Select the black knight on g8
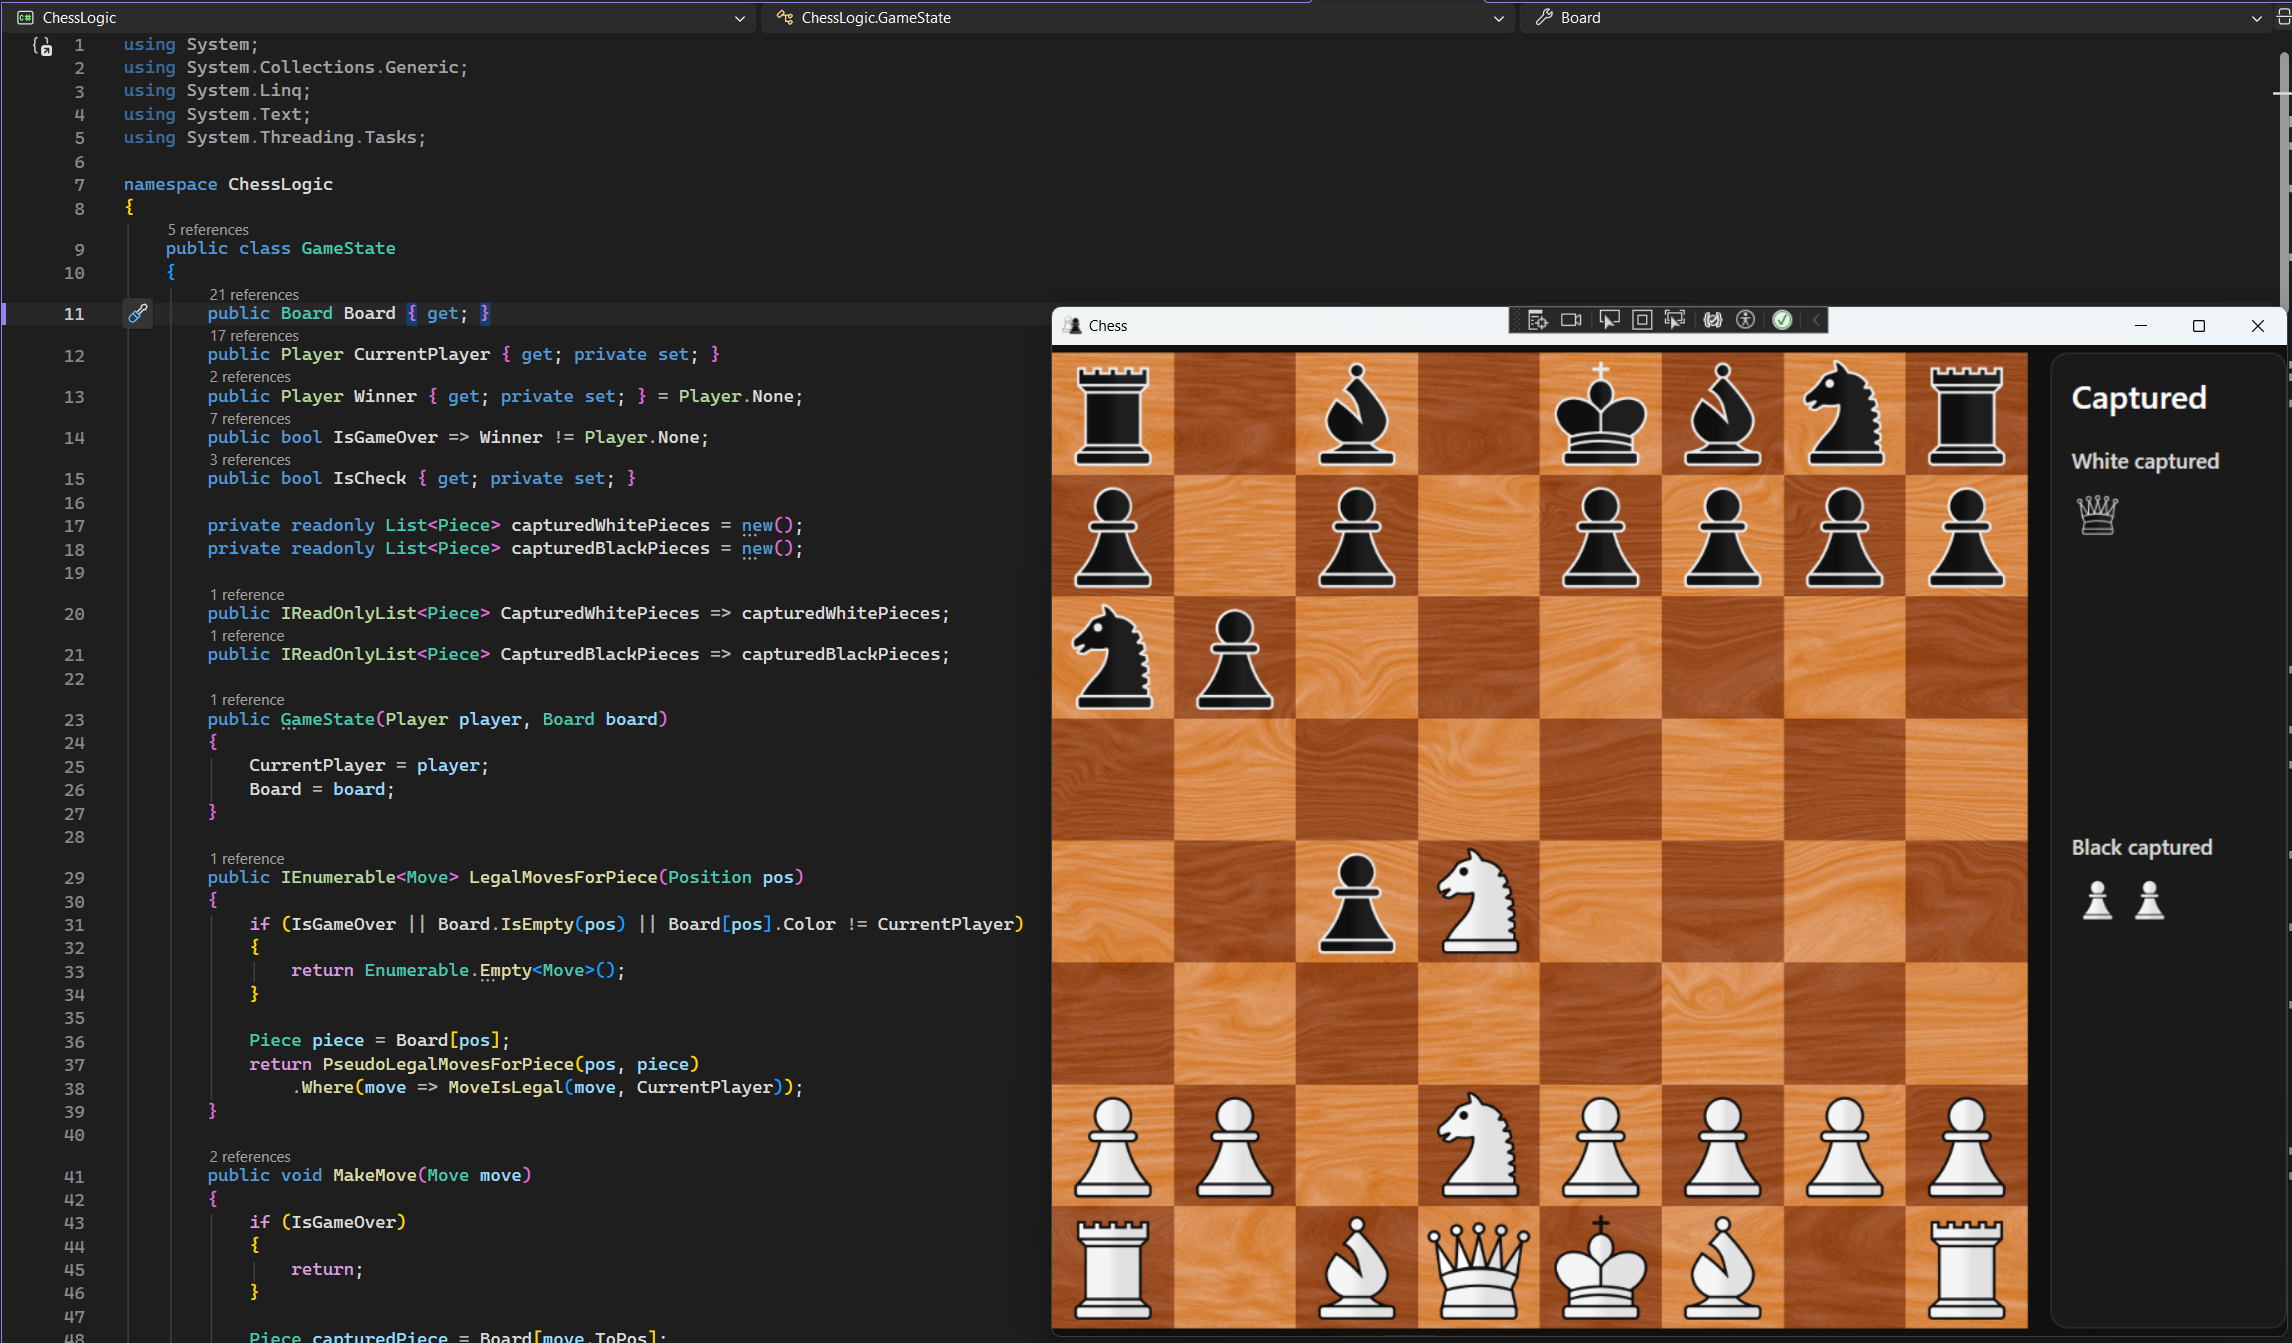Image resolution: width=2292 pixels, height=1343 pixels. (x=1844, y=414)
